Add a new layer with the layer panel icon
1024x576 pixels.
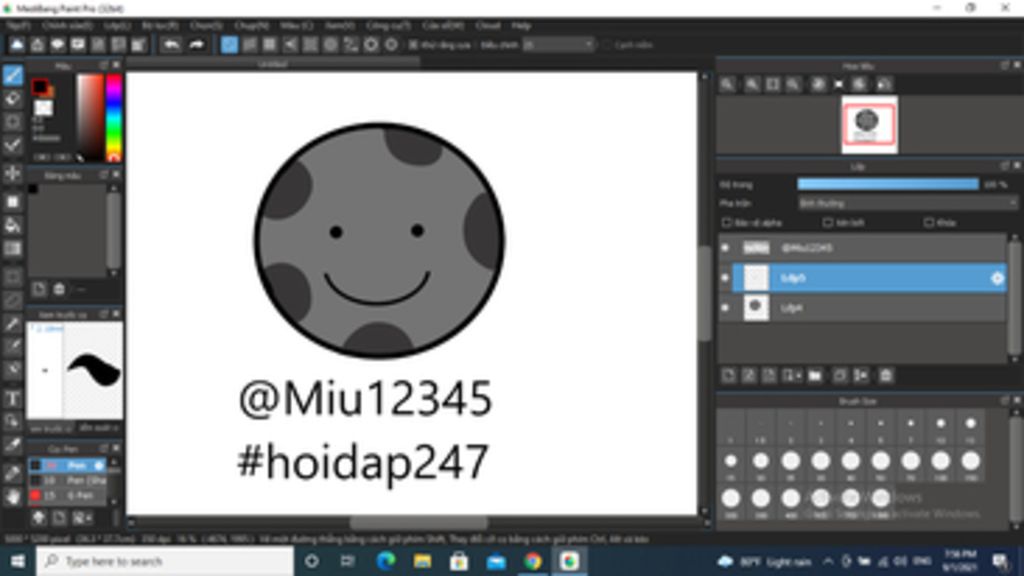pyautogui.click(x=729, y=376)
